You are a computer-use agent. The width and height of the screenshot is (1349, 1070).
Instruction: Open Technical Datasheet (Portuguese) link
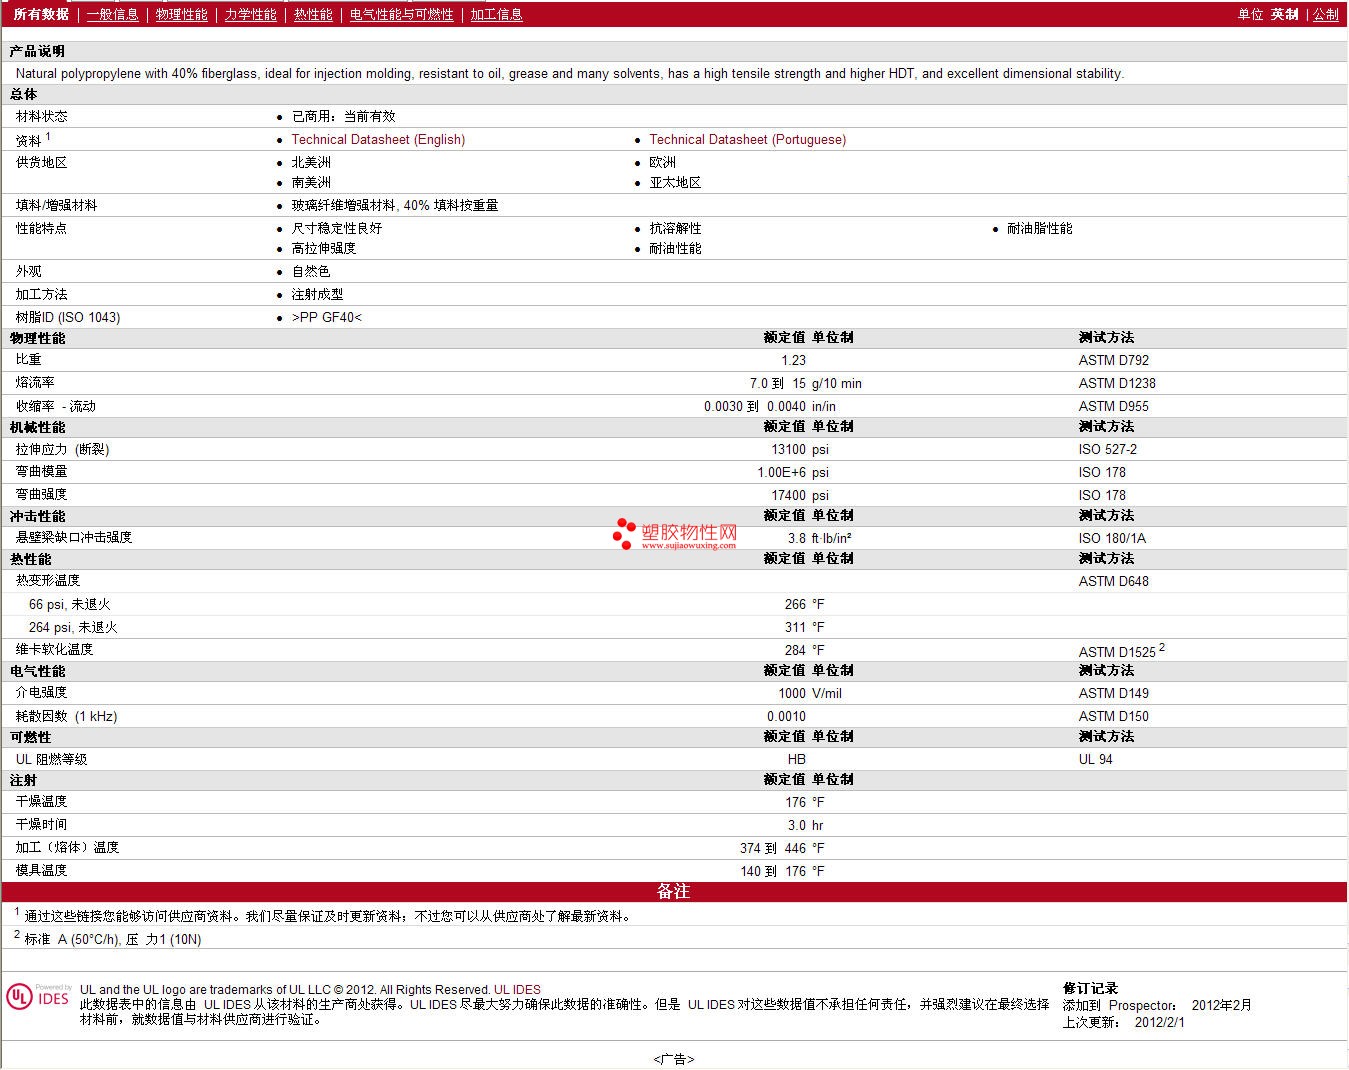coord(747,139)
